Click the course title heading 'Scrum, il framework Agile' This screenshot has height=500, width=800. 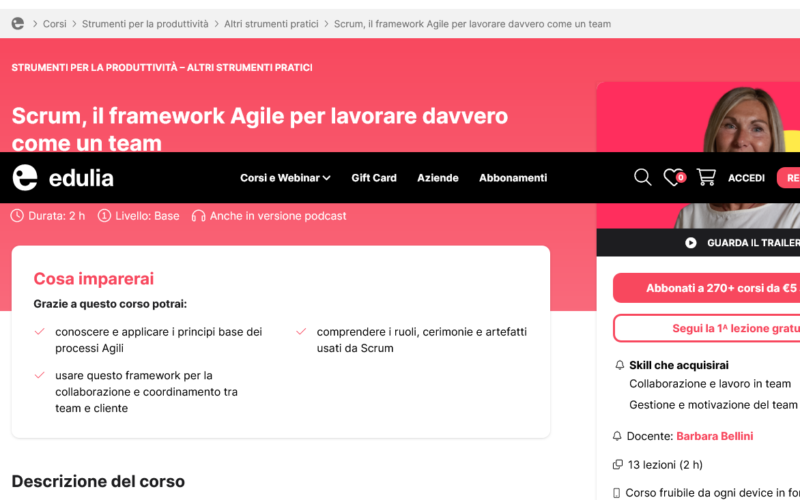260,129
